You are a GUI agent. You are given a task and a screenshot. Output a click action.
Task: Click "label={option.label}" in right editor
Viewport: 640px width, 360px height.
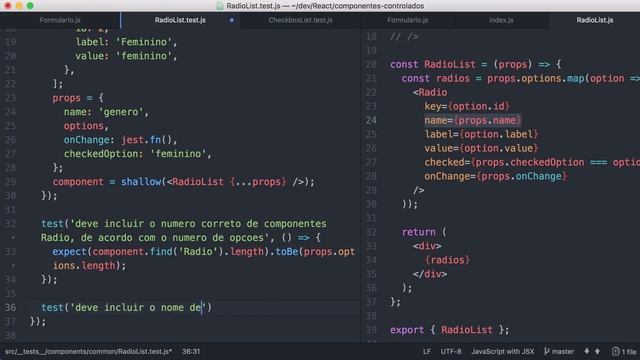pyautogui.click(x=481, y=134)
